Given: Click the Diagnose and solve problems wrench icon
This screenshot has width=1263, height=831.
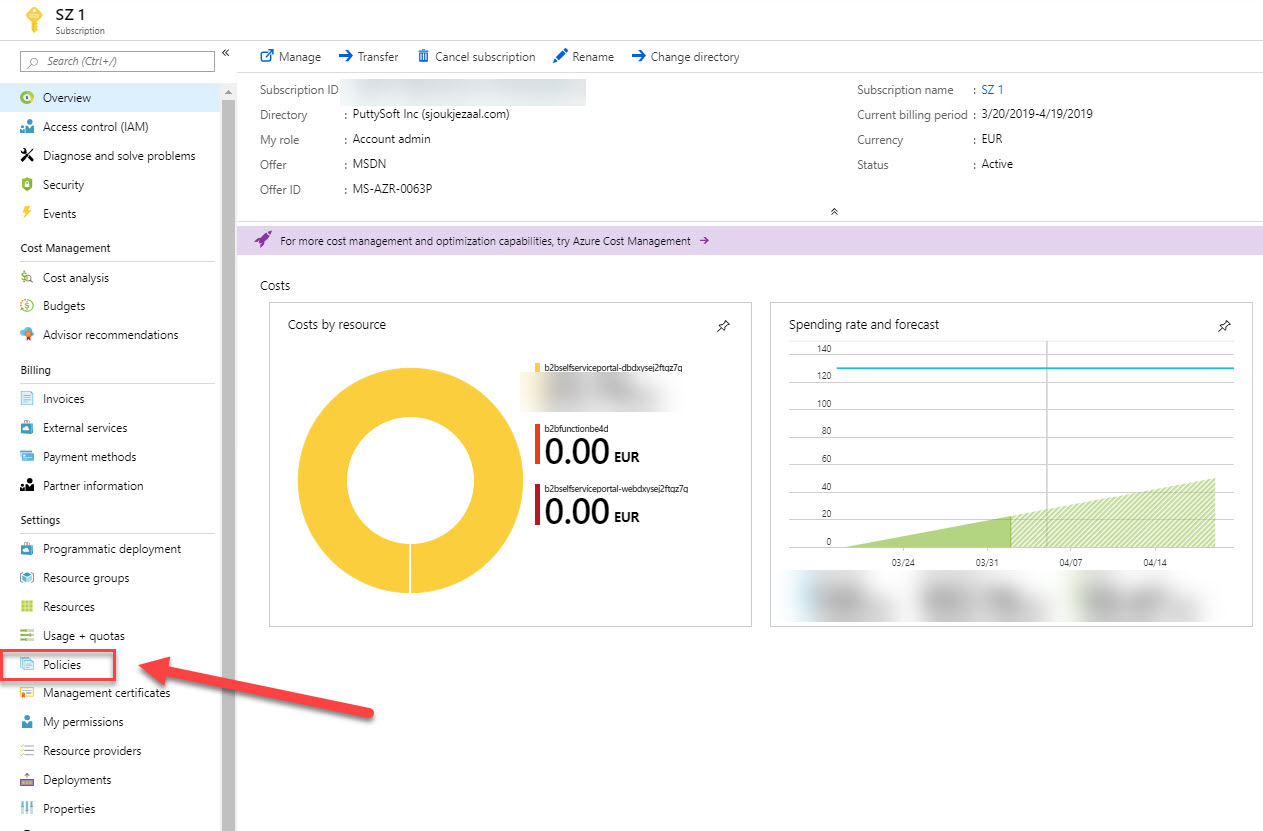Looking at the screenshot, I should [x=27, y=156].
